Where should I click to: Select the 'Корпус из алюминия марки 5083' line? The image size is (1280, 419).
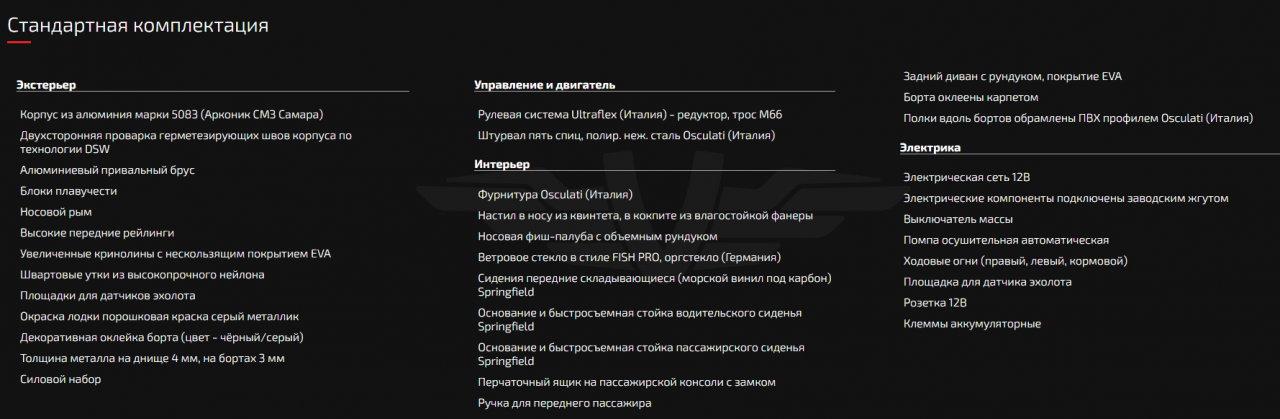coord(171,114)
